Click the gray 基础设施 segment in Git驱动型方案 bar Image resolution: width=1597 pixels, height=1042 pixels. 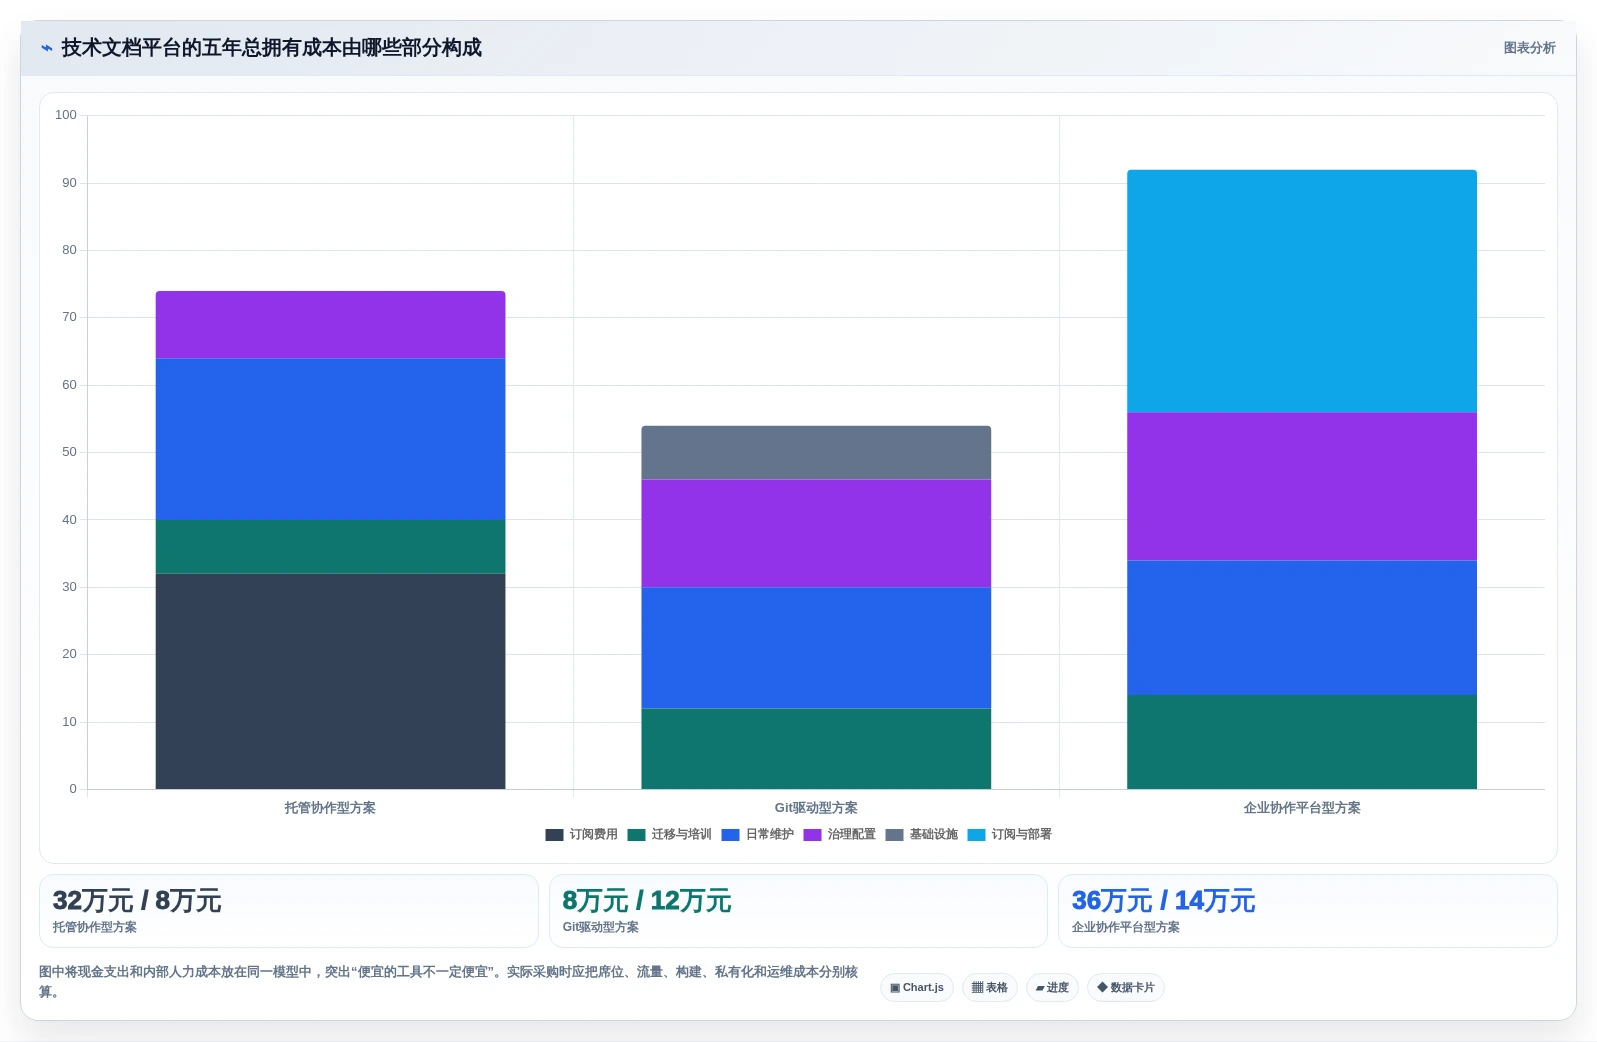point(816,453)
